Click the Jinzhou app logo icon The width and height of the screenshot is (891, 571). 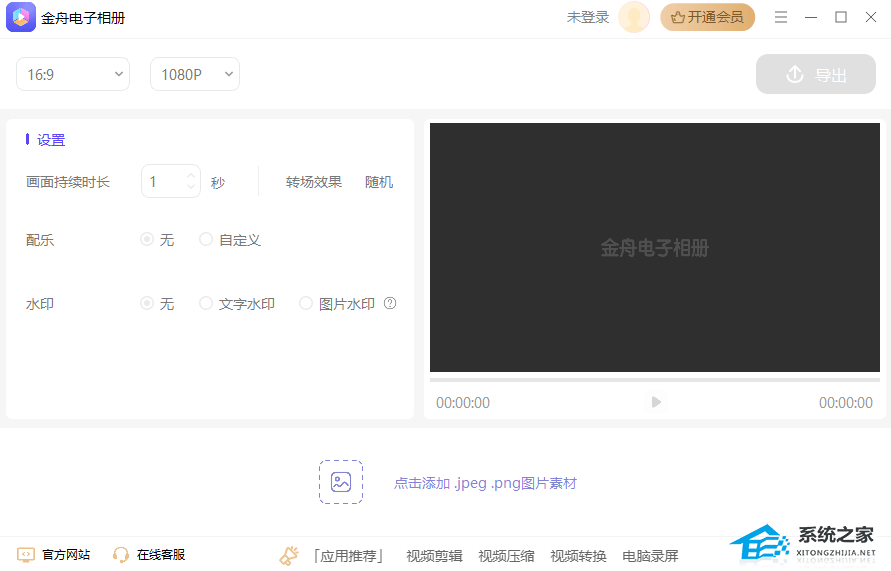click(x=20, y=18)
